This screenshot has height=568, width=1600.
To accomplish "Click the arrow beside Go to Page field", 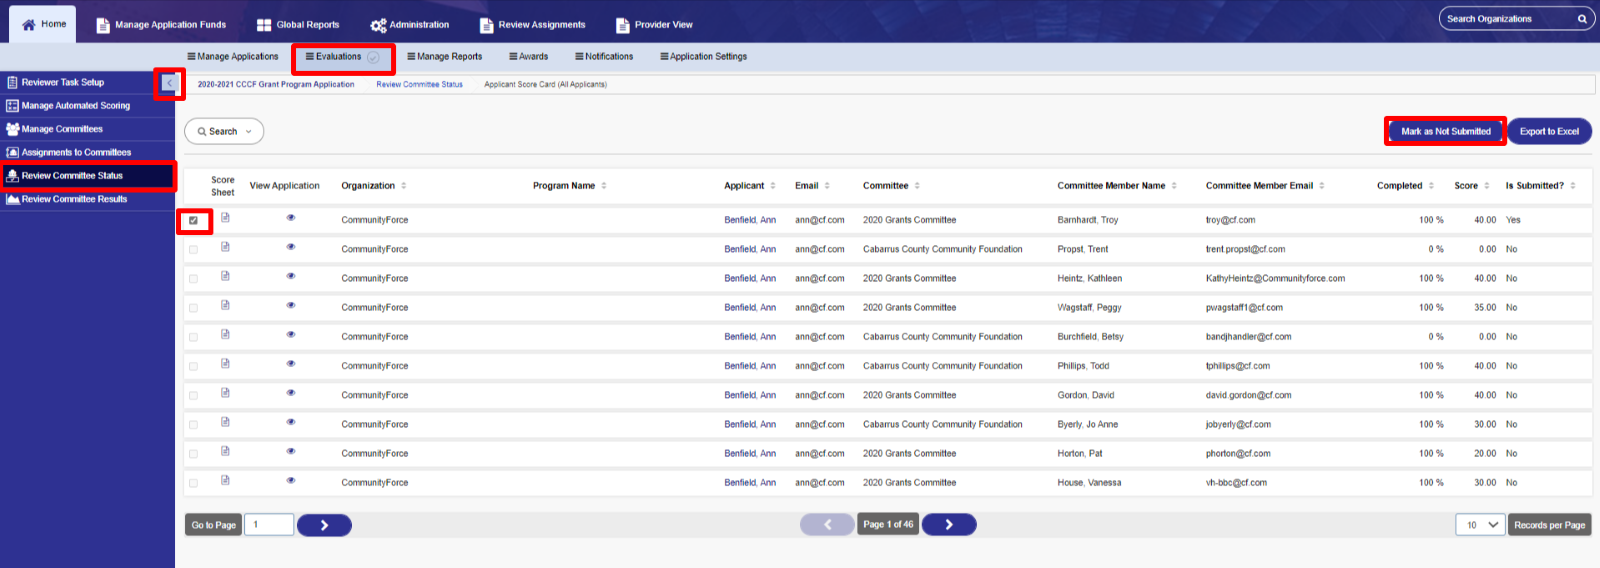I will click(x=324, y=525).
